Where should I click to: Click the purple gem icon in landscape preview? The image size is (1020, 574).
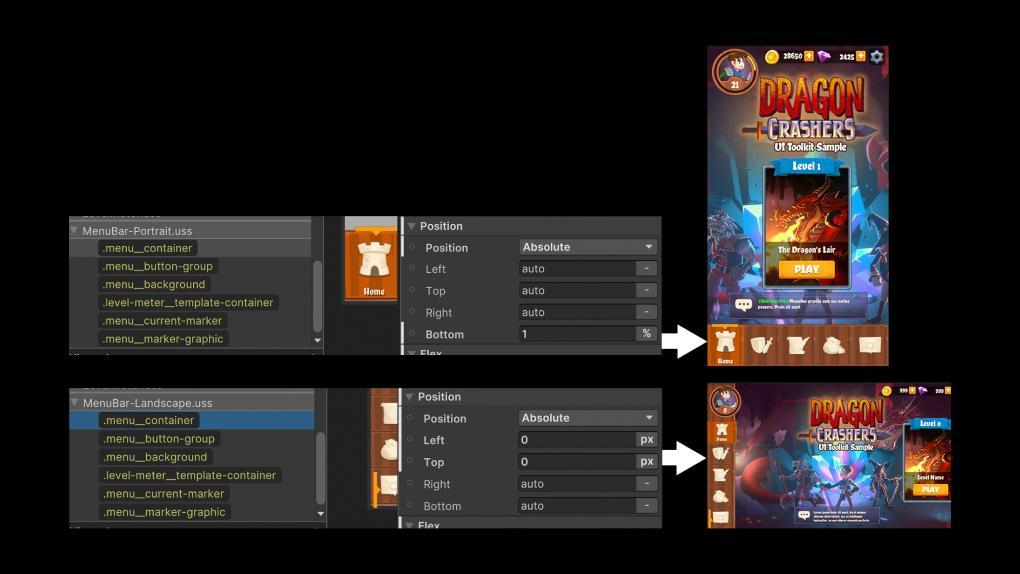922,390
